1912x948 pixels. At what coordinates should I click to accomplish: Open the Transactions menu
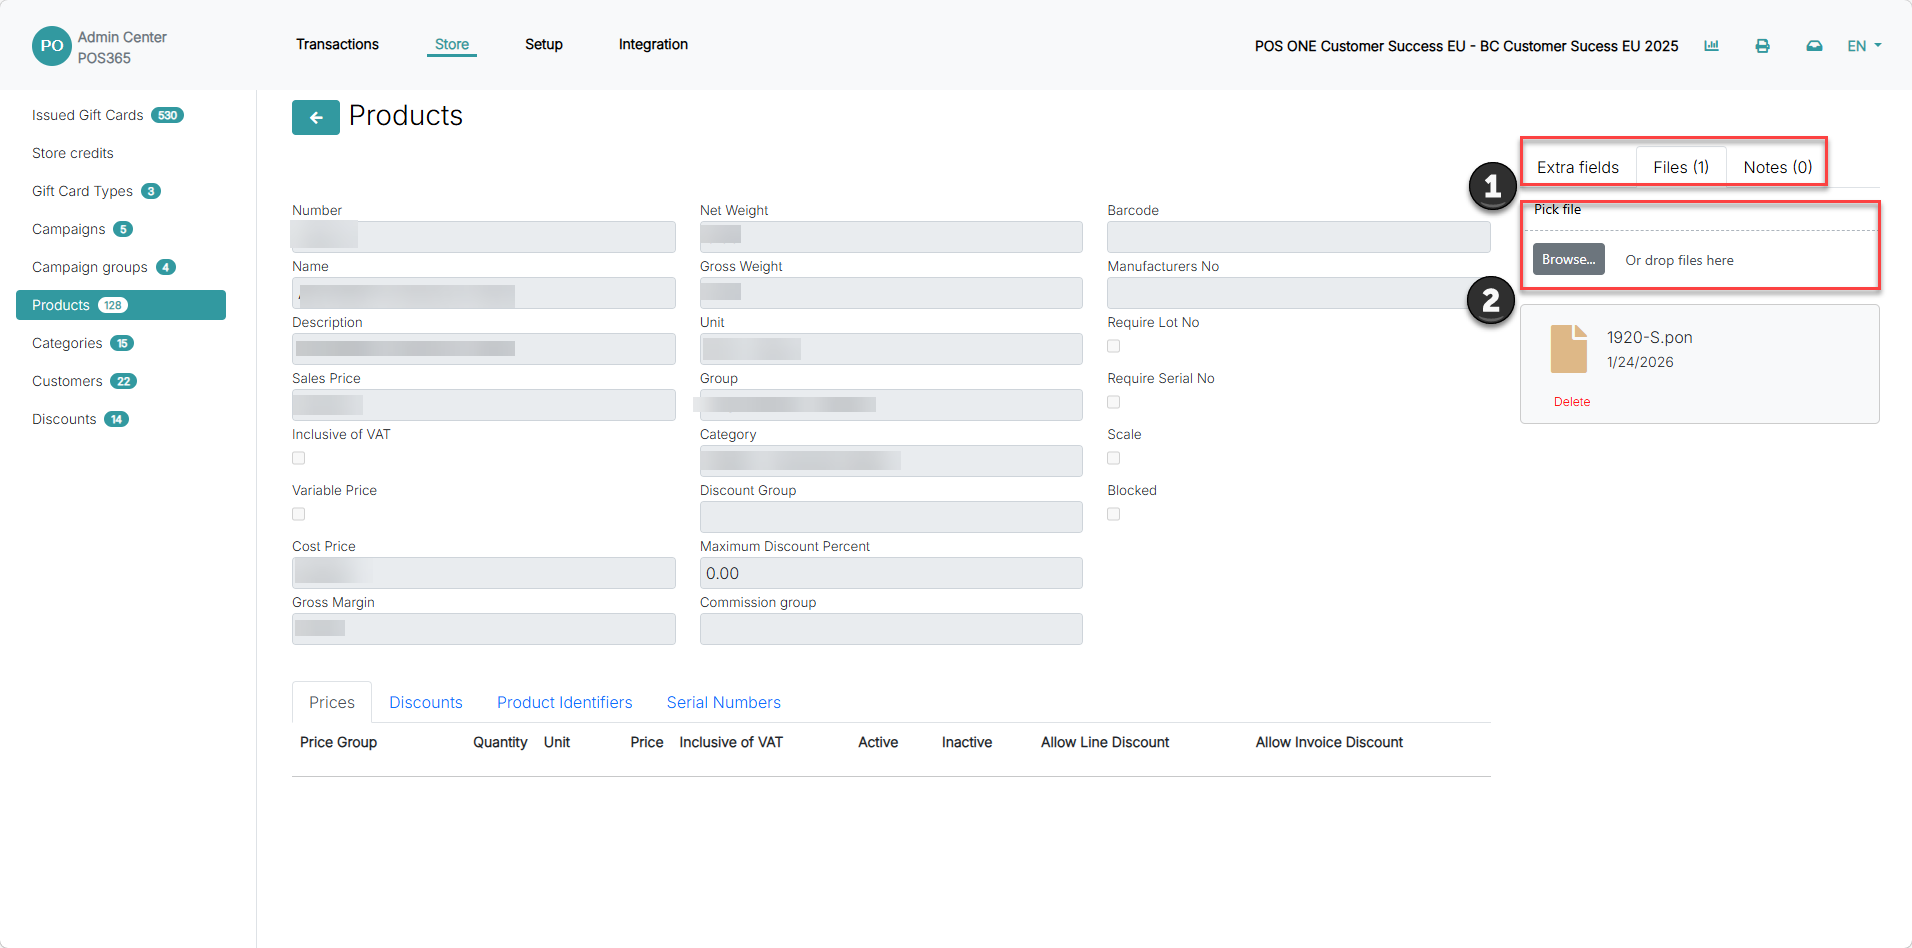(337, 44)
